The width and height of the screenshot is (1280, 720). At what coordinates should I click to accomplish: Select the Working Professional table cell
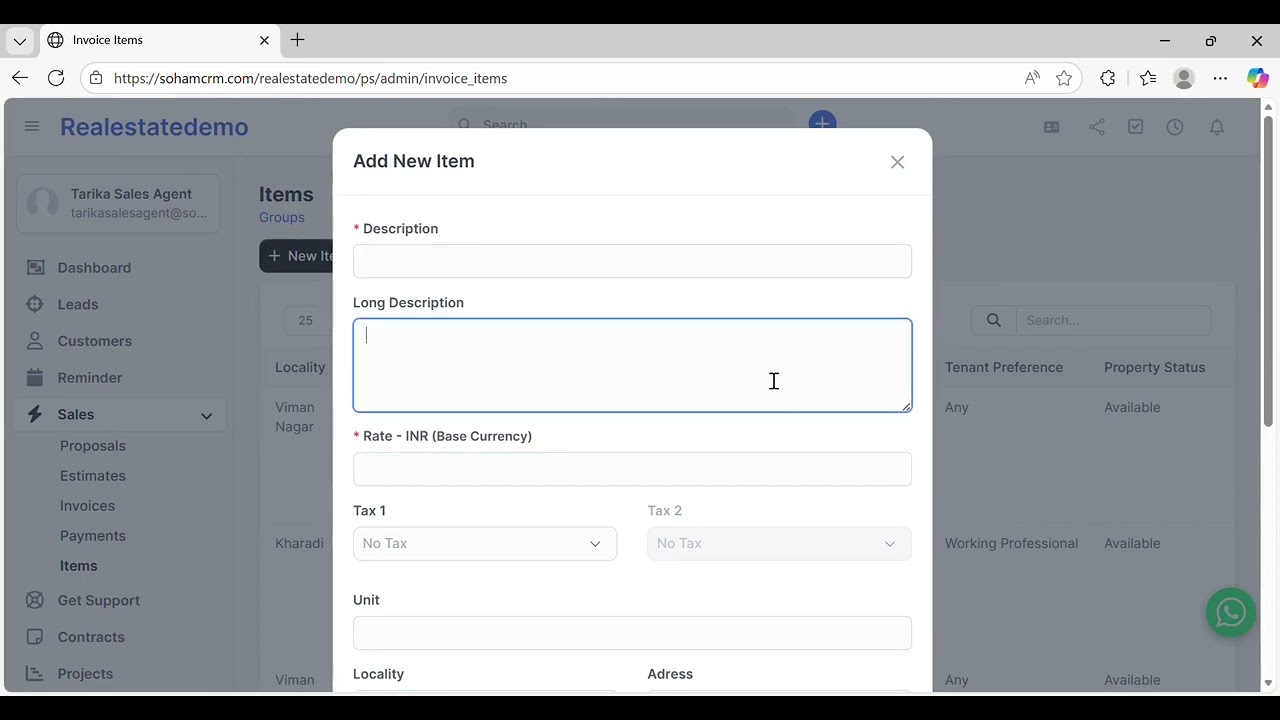1011,543
